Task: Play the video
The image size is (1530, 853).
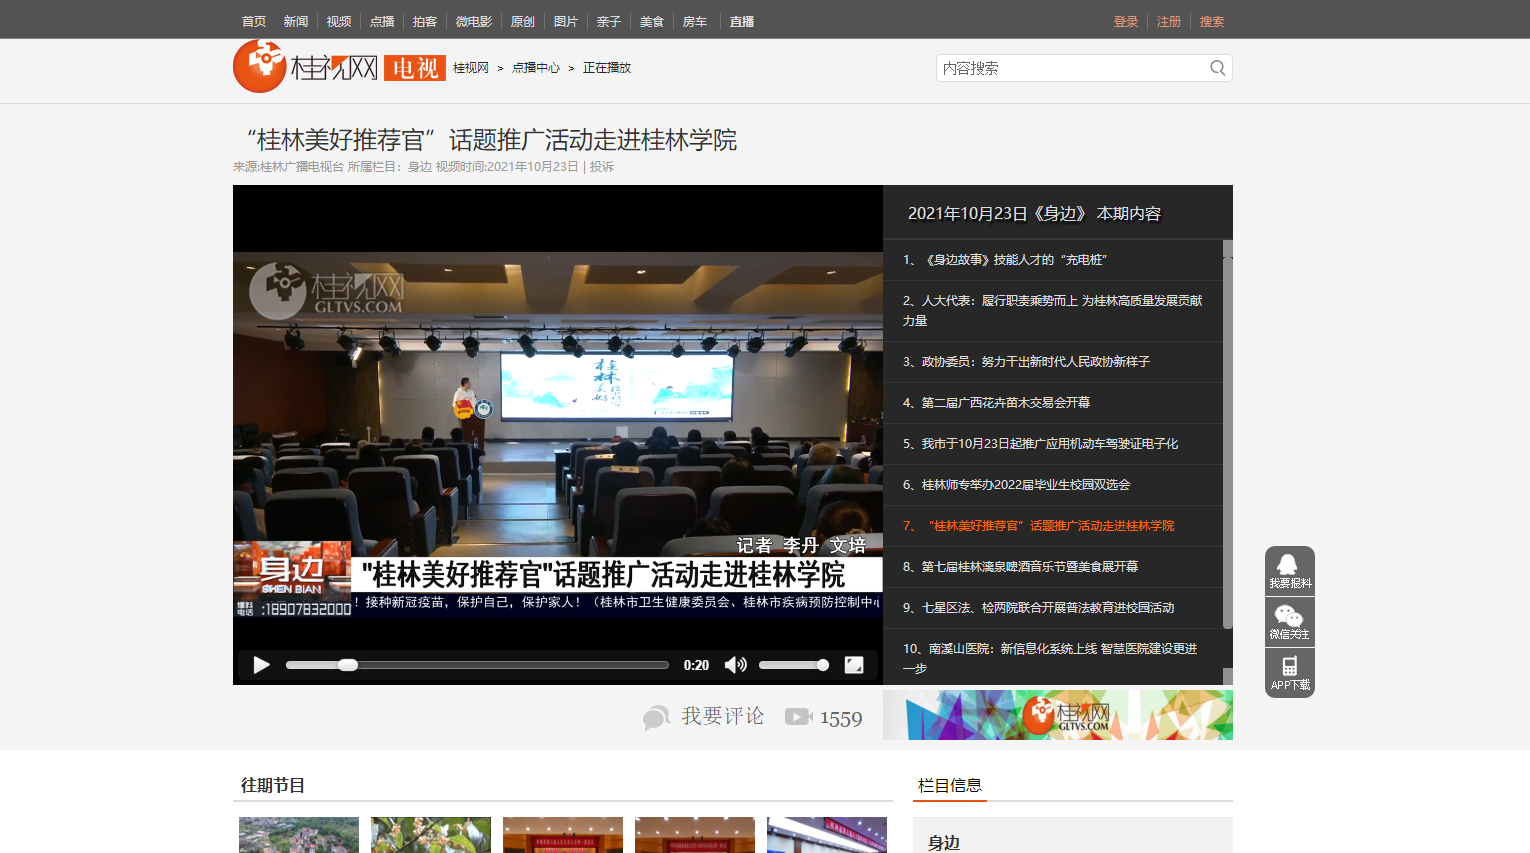Action: coord(262,665)
